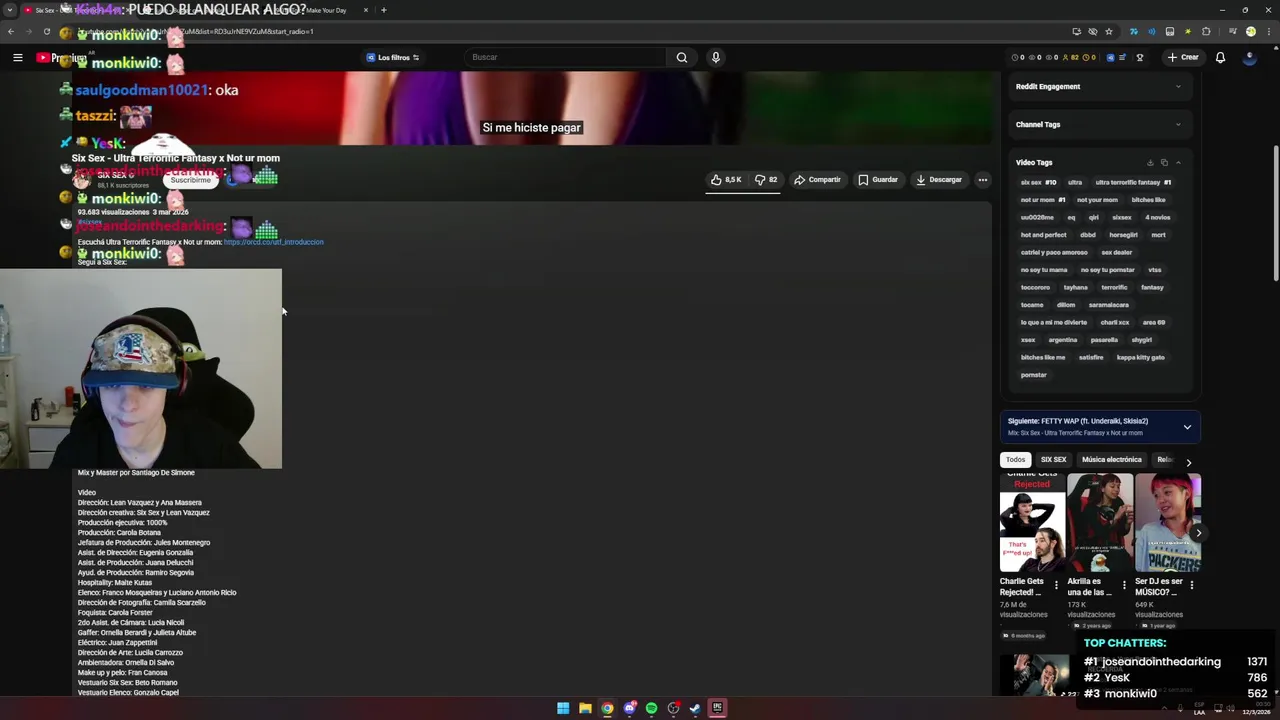Click the Crear create button
Viewport: 1280px width, 720px height.
click(1182, 58)
